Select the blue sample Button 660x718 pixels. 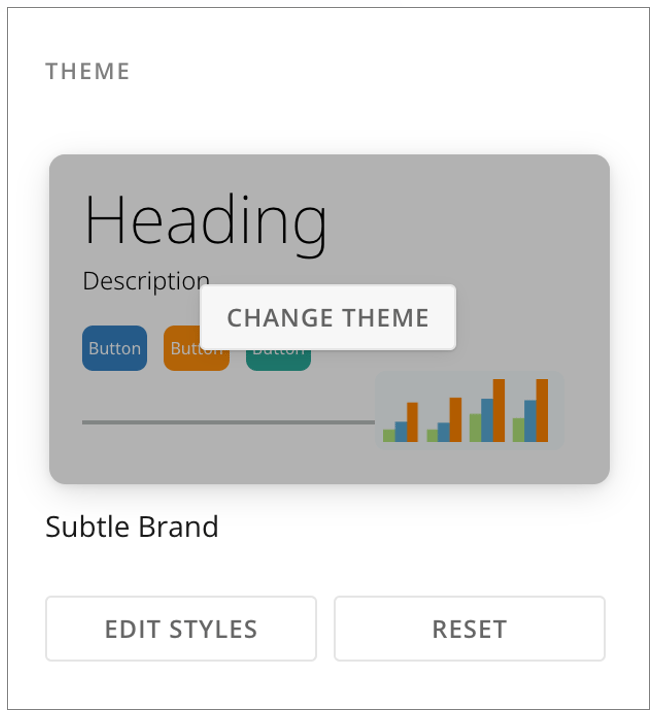pos(115,348)
